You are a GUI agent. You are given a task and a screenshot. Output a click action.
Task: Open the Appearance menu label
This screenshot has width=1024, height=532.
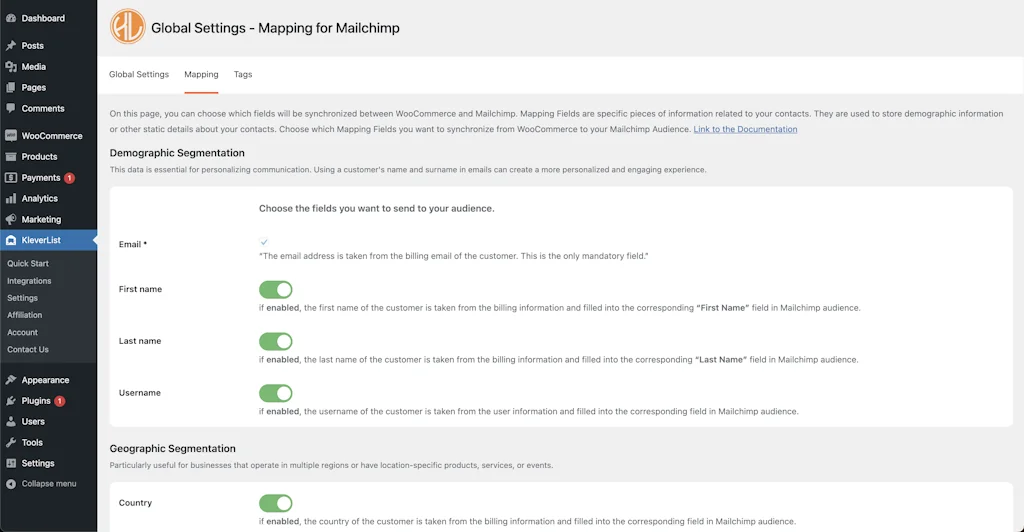45,380
